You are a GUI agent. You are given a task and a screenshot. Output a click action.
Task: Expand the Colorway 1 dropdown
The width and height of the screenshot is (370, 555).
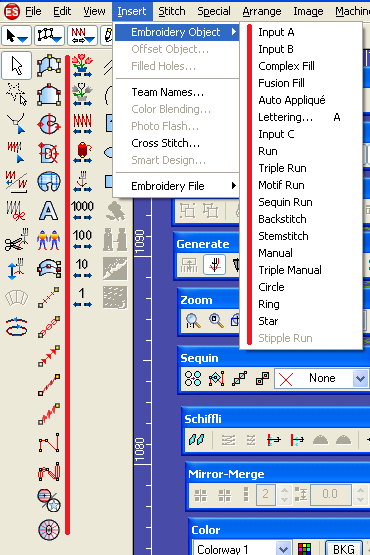point(283,549)
